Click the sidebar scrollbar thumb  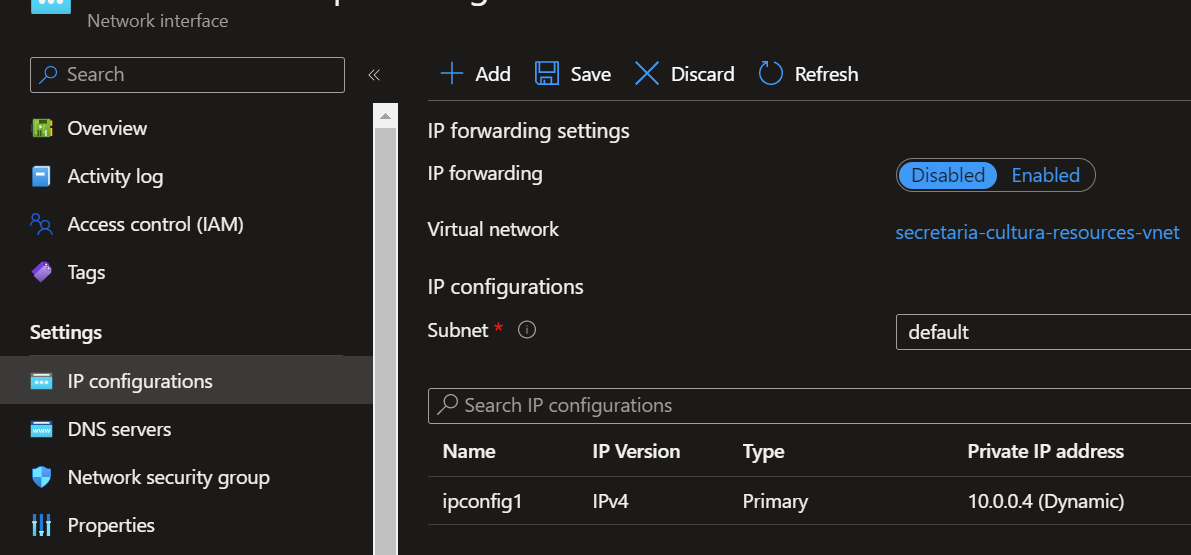coord(385,342)
